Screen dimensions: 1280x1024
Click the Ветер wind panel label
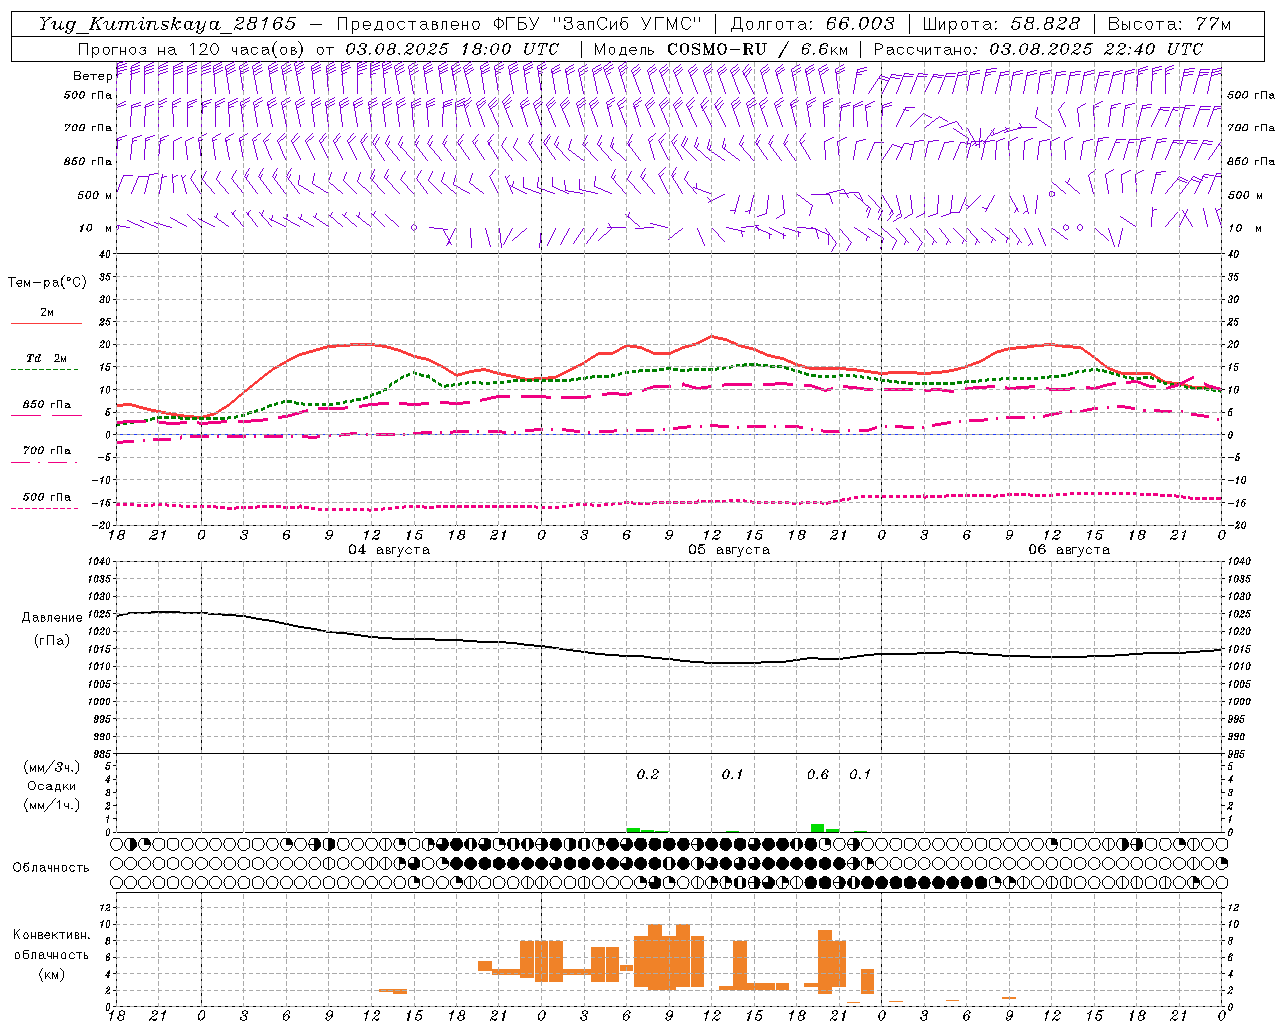coord(92,76)
